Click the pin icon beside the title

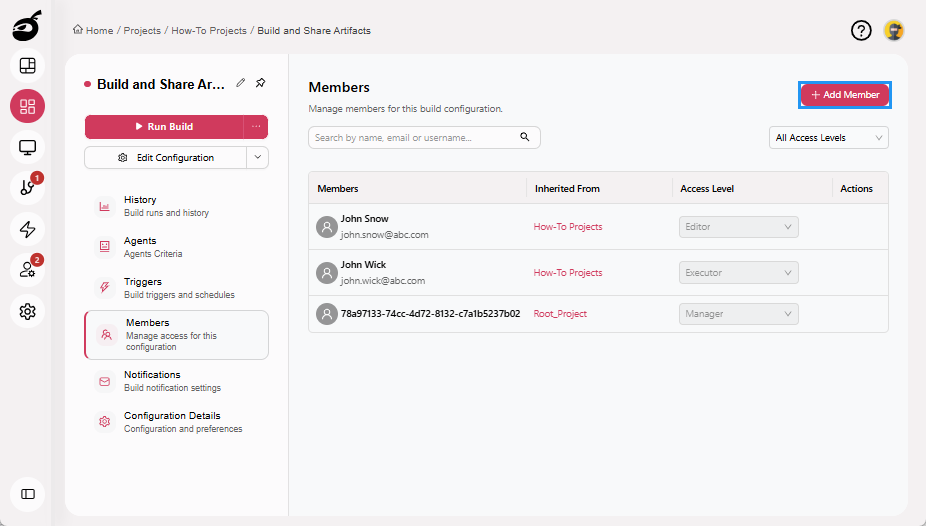pos(260,83)
